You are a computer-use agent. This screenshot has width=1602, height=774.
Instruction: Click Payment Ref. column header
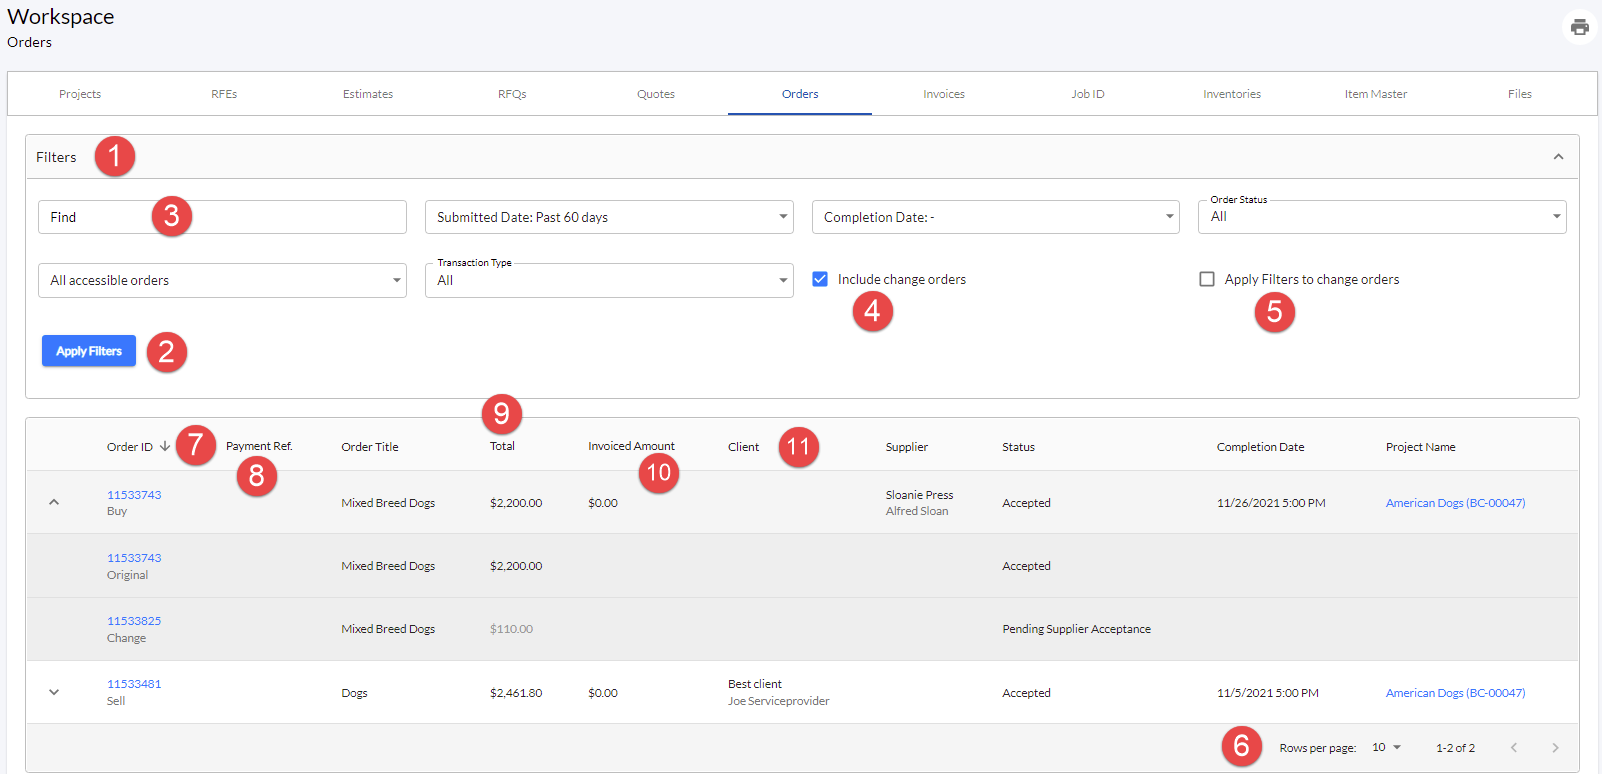(x=259, y=446)
